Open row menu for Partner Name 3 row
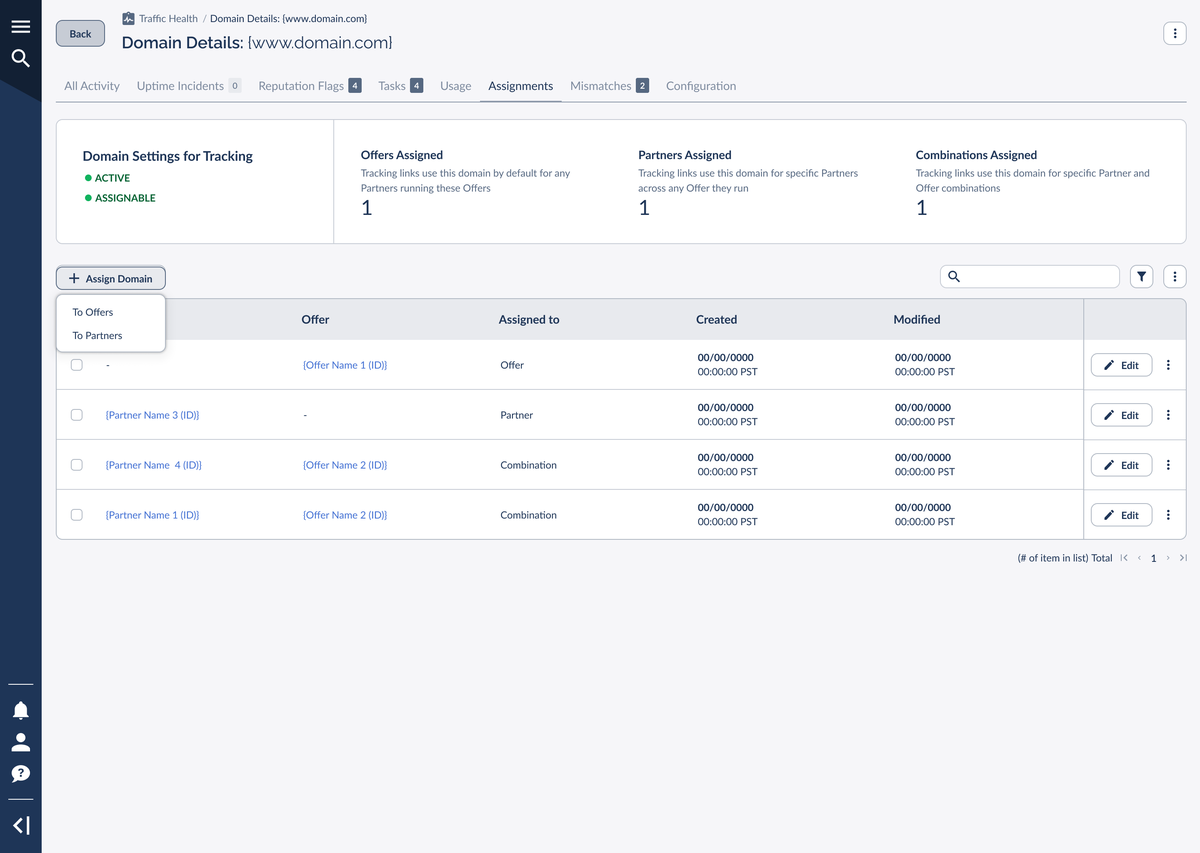This screenshot has width=1200, height=853. coord(1168,415)
